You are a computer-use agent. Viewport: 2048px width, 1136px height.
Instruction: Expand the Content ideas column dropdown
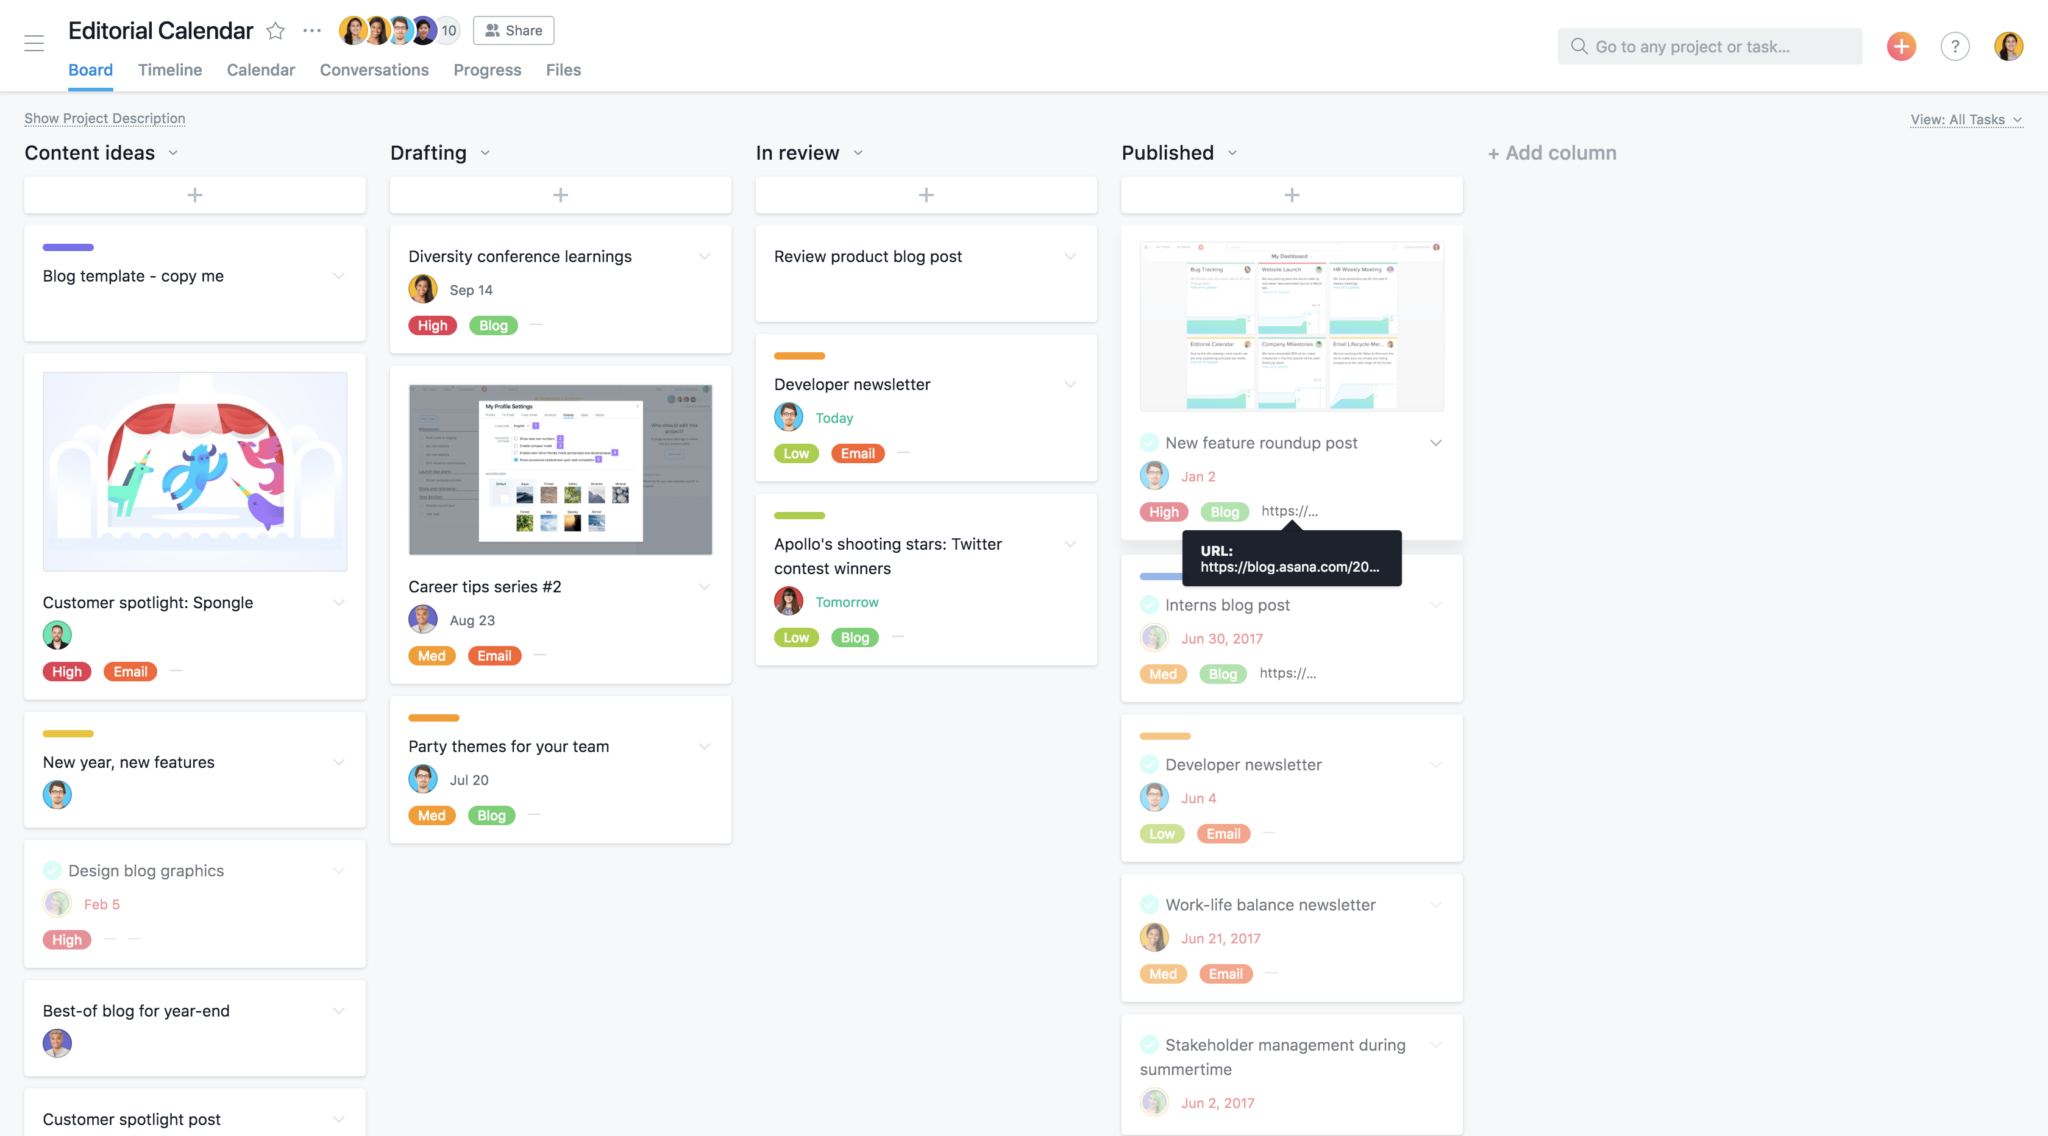click(x=171, y=154)
